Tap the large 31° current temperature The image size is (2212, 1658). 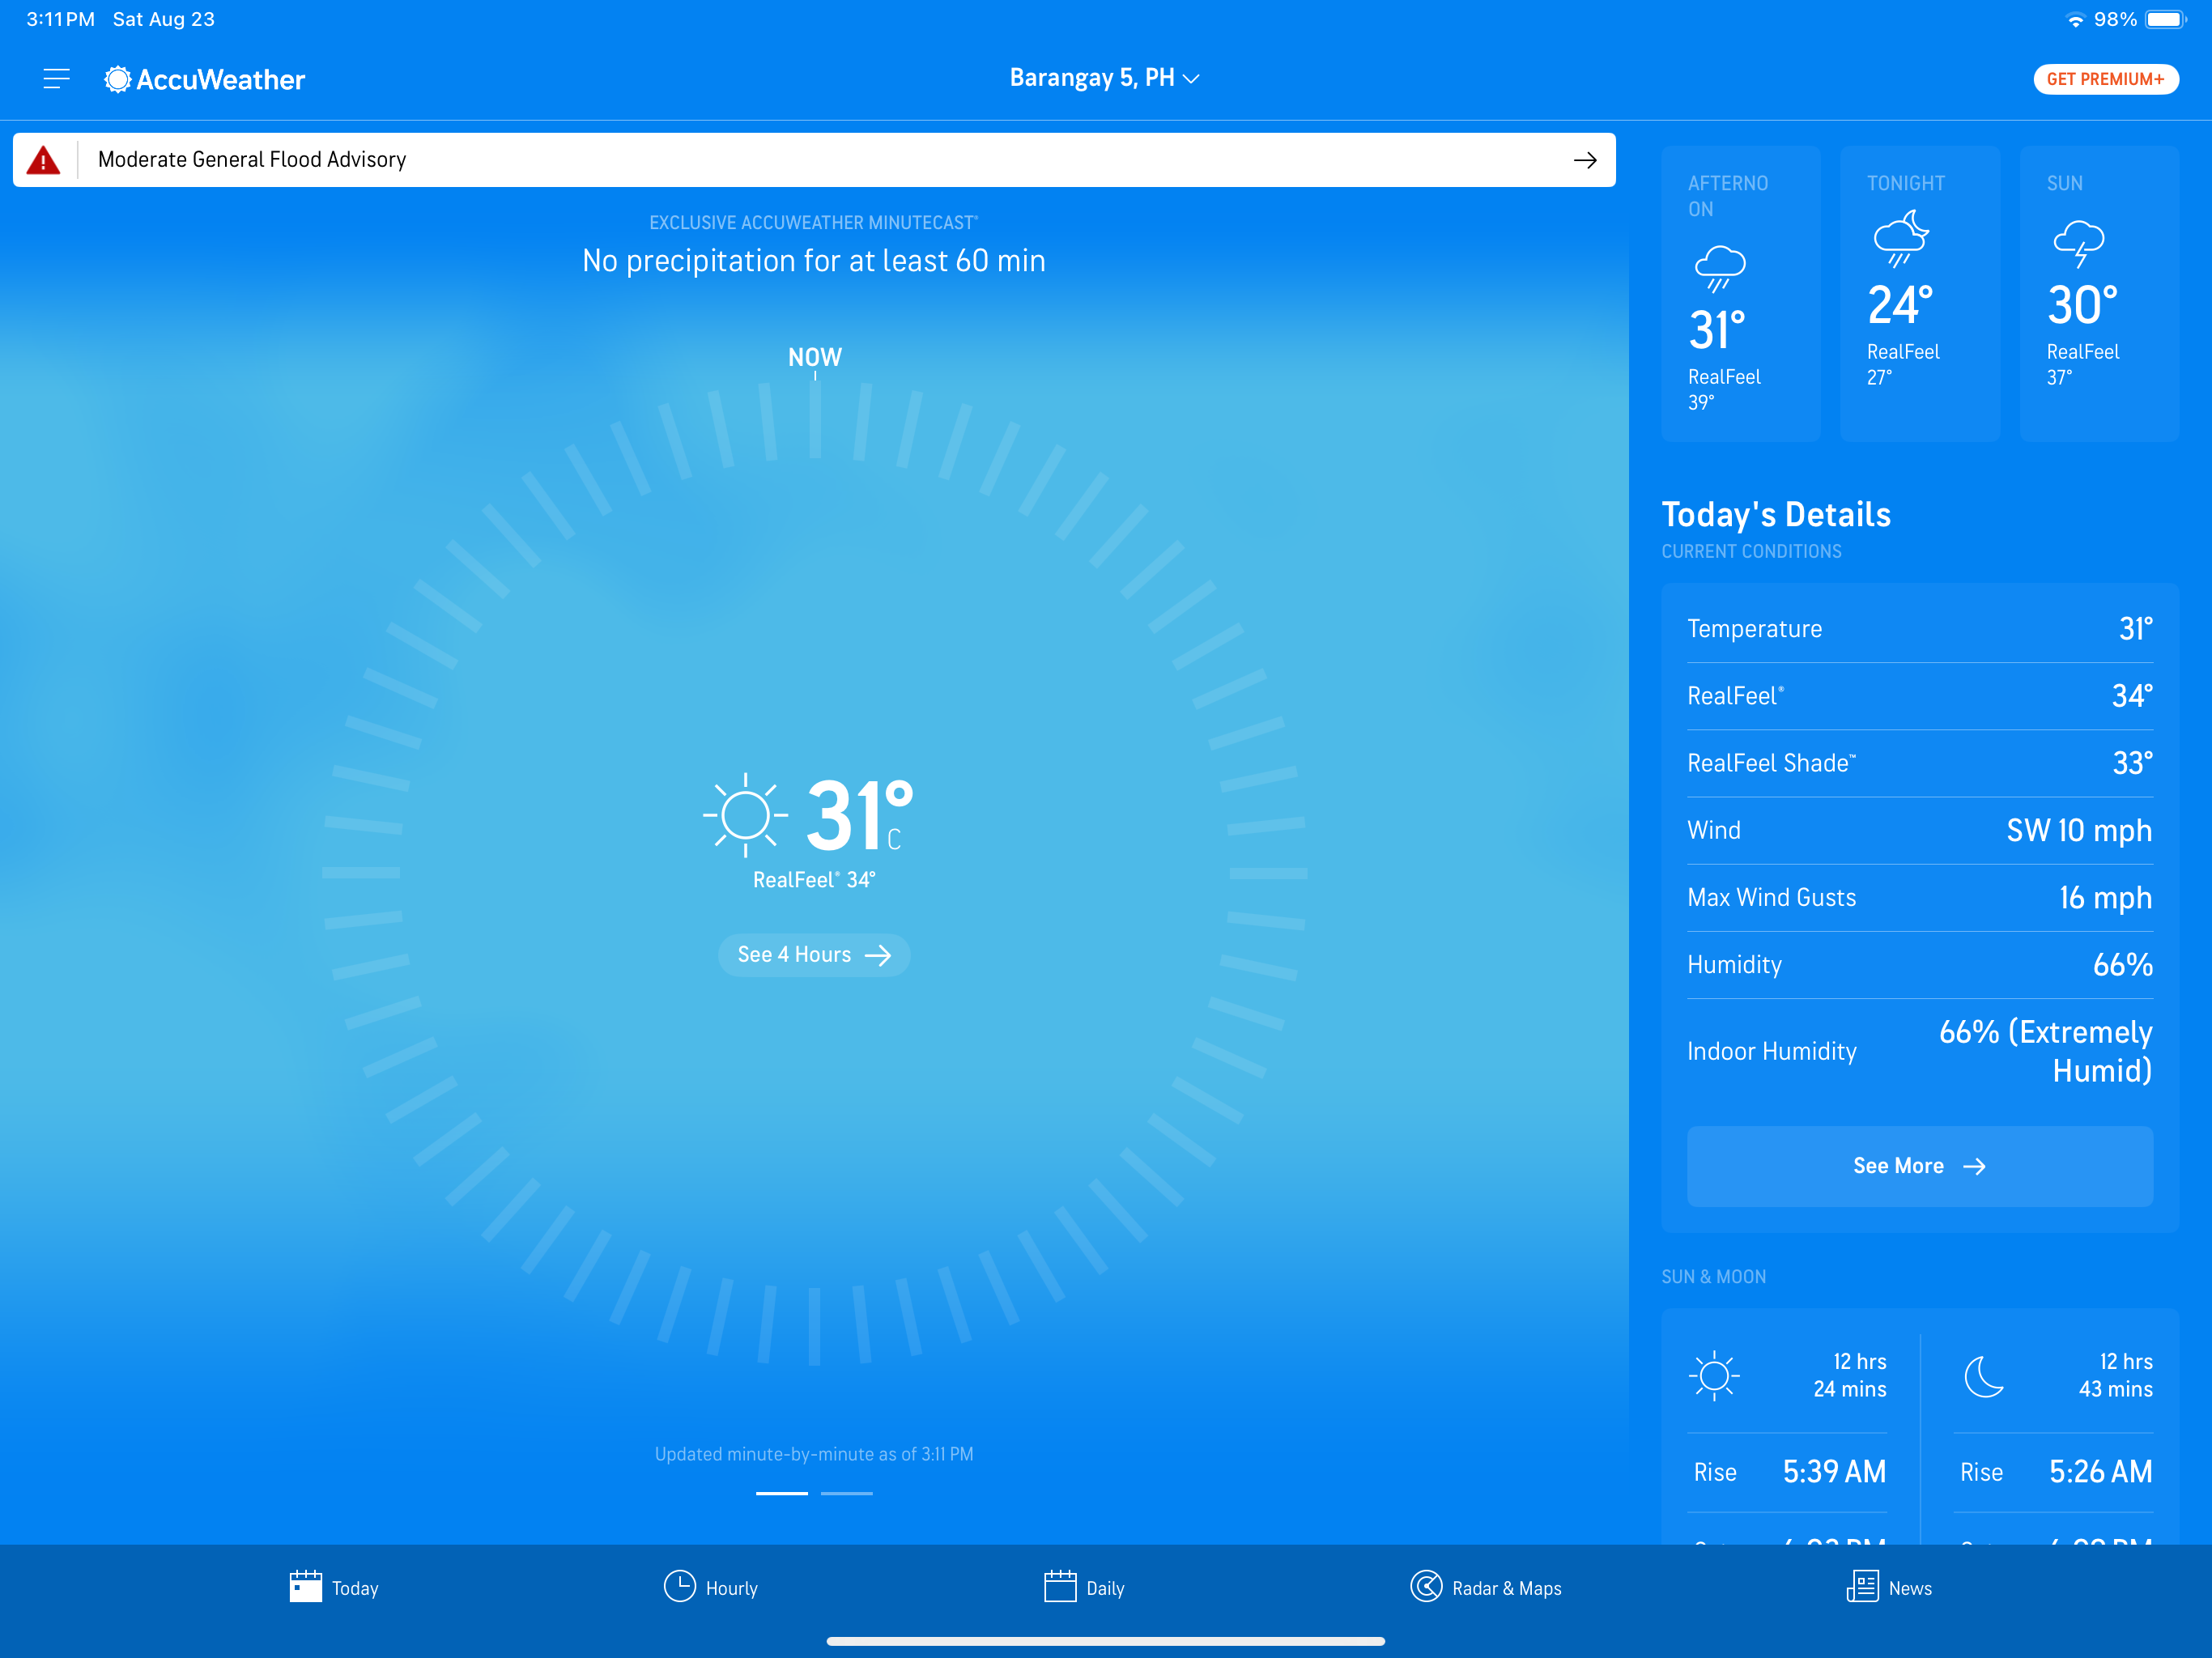coord(860,815)
